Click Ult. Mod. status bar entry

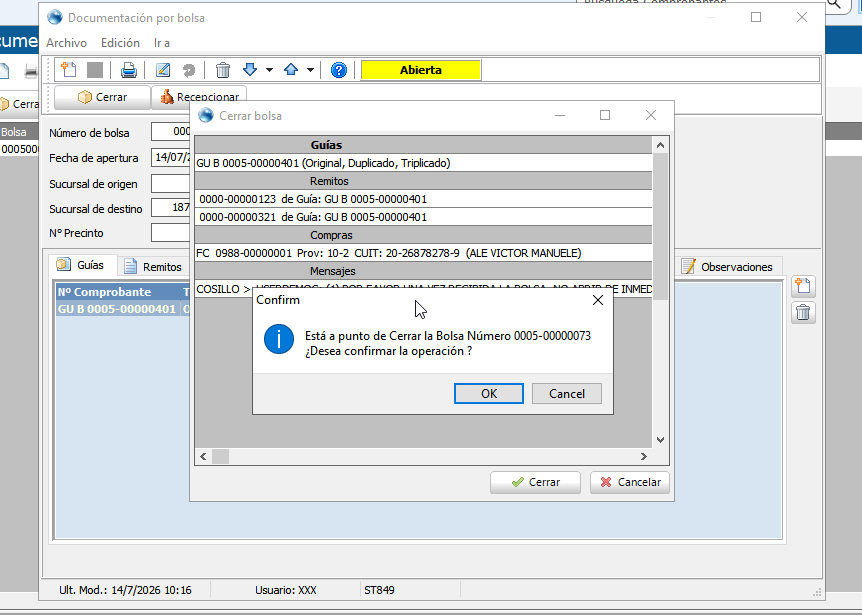tap(125, 590)
